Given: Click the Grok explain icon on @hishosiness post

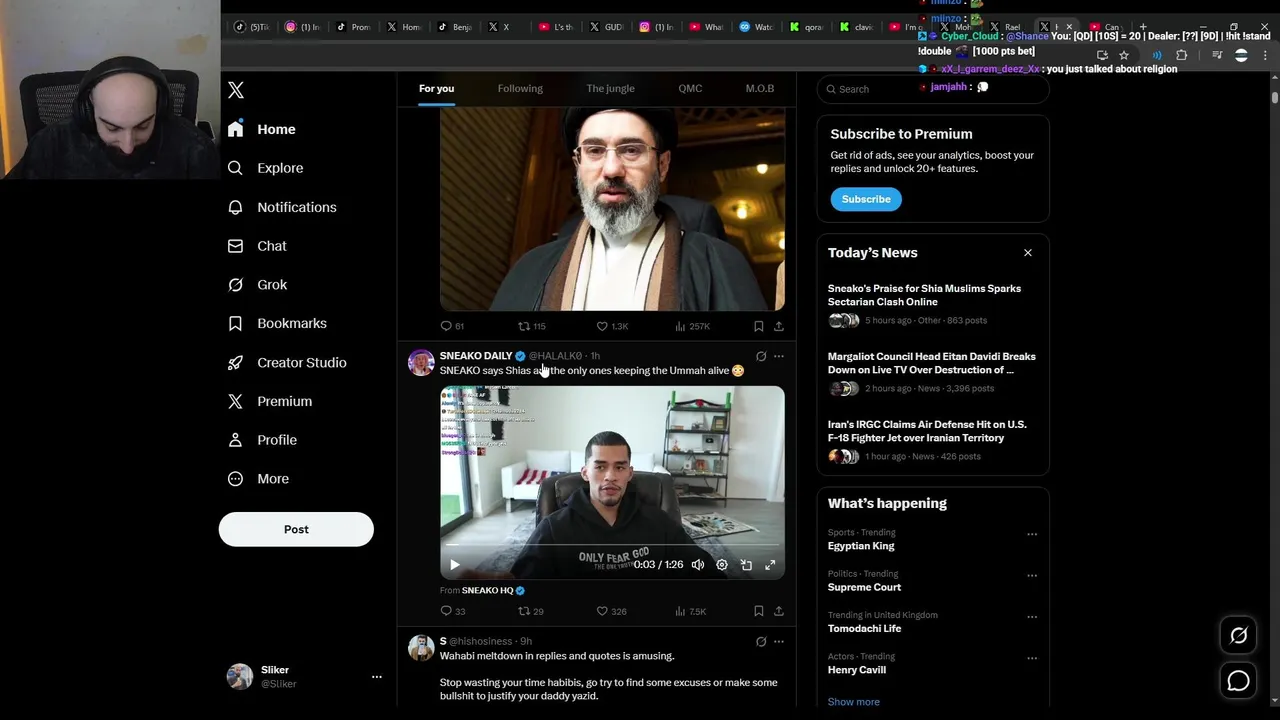Looking at the screenshot, I should pyautogui.click(x=761, y=641).
